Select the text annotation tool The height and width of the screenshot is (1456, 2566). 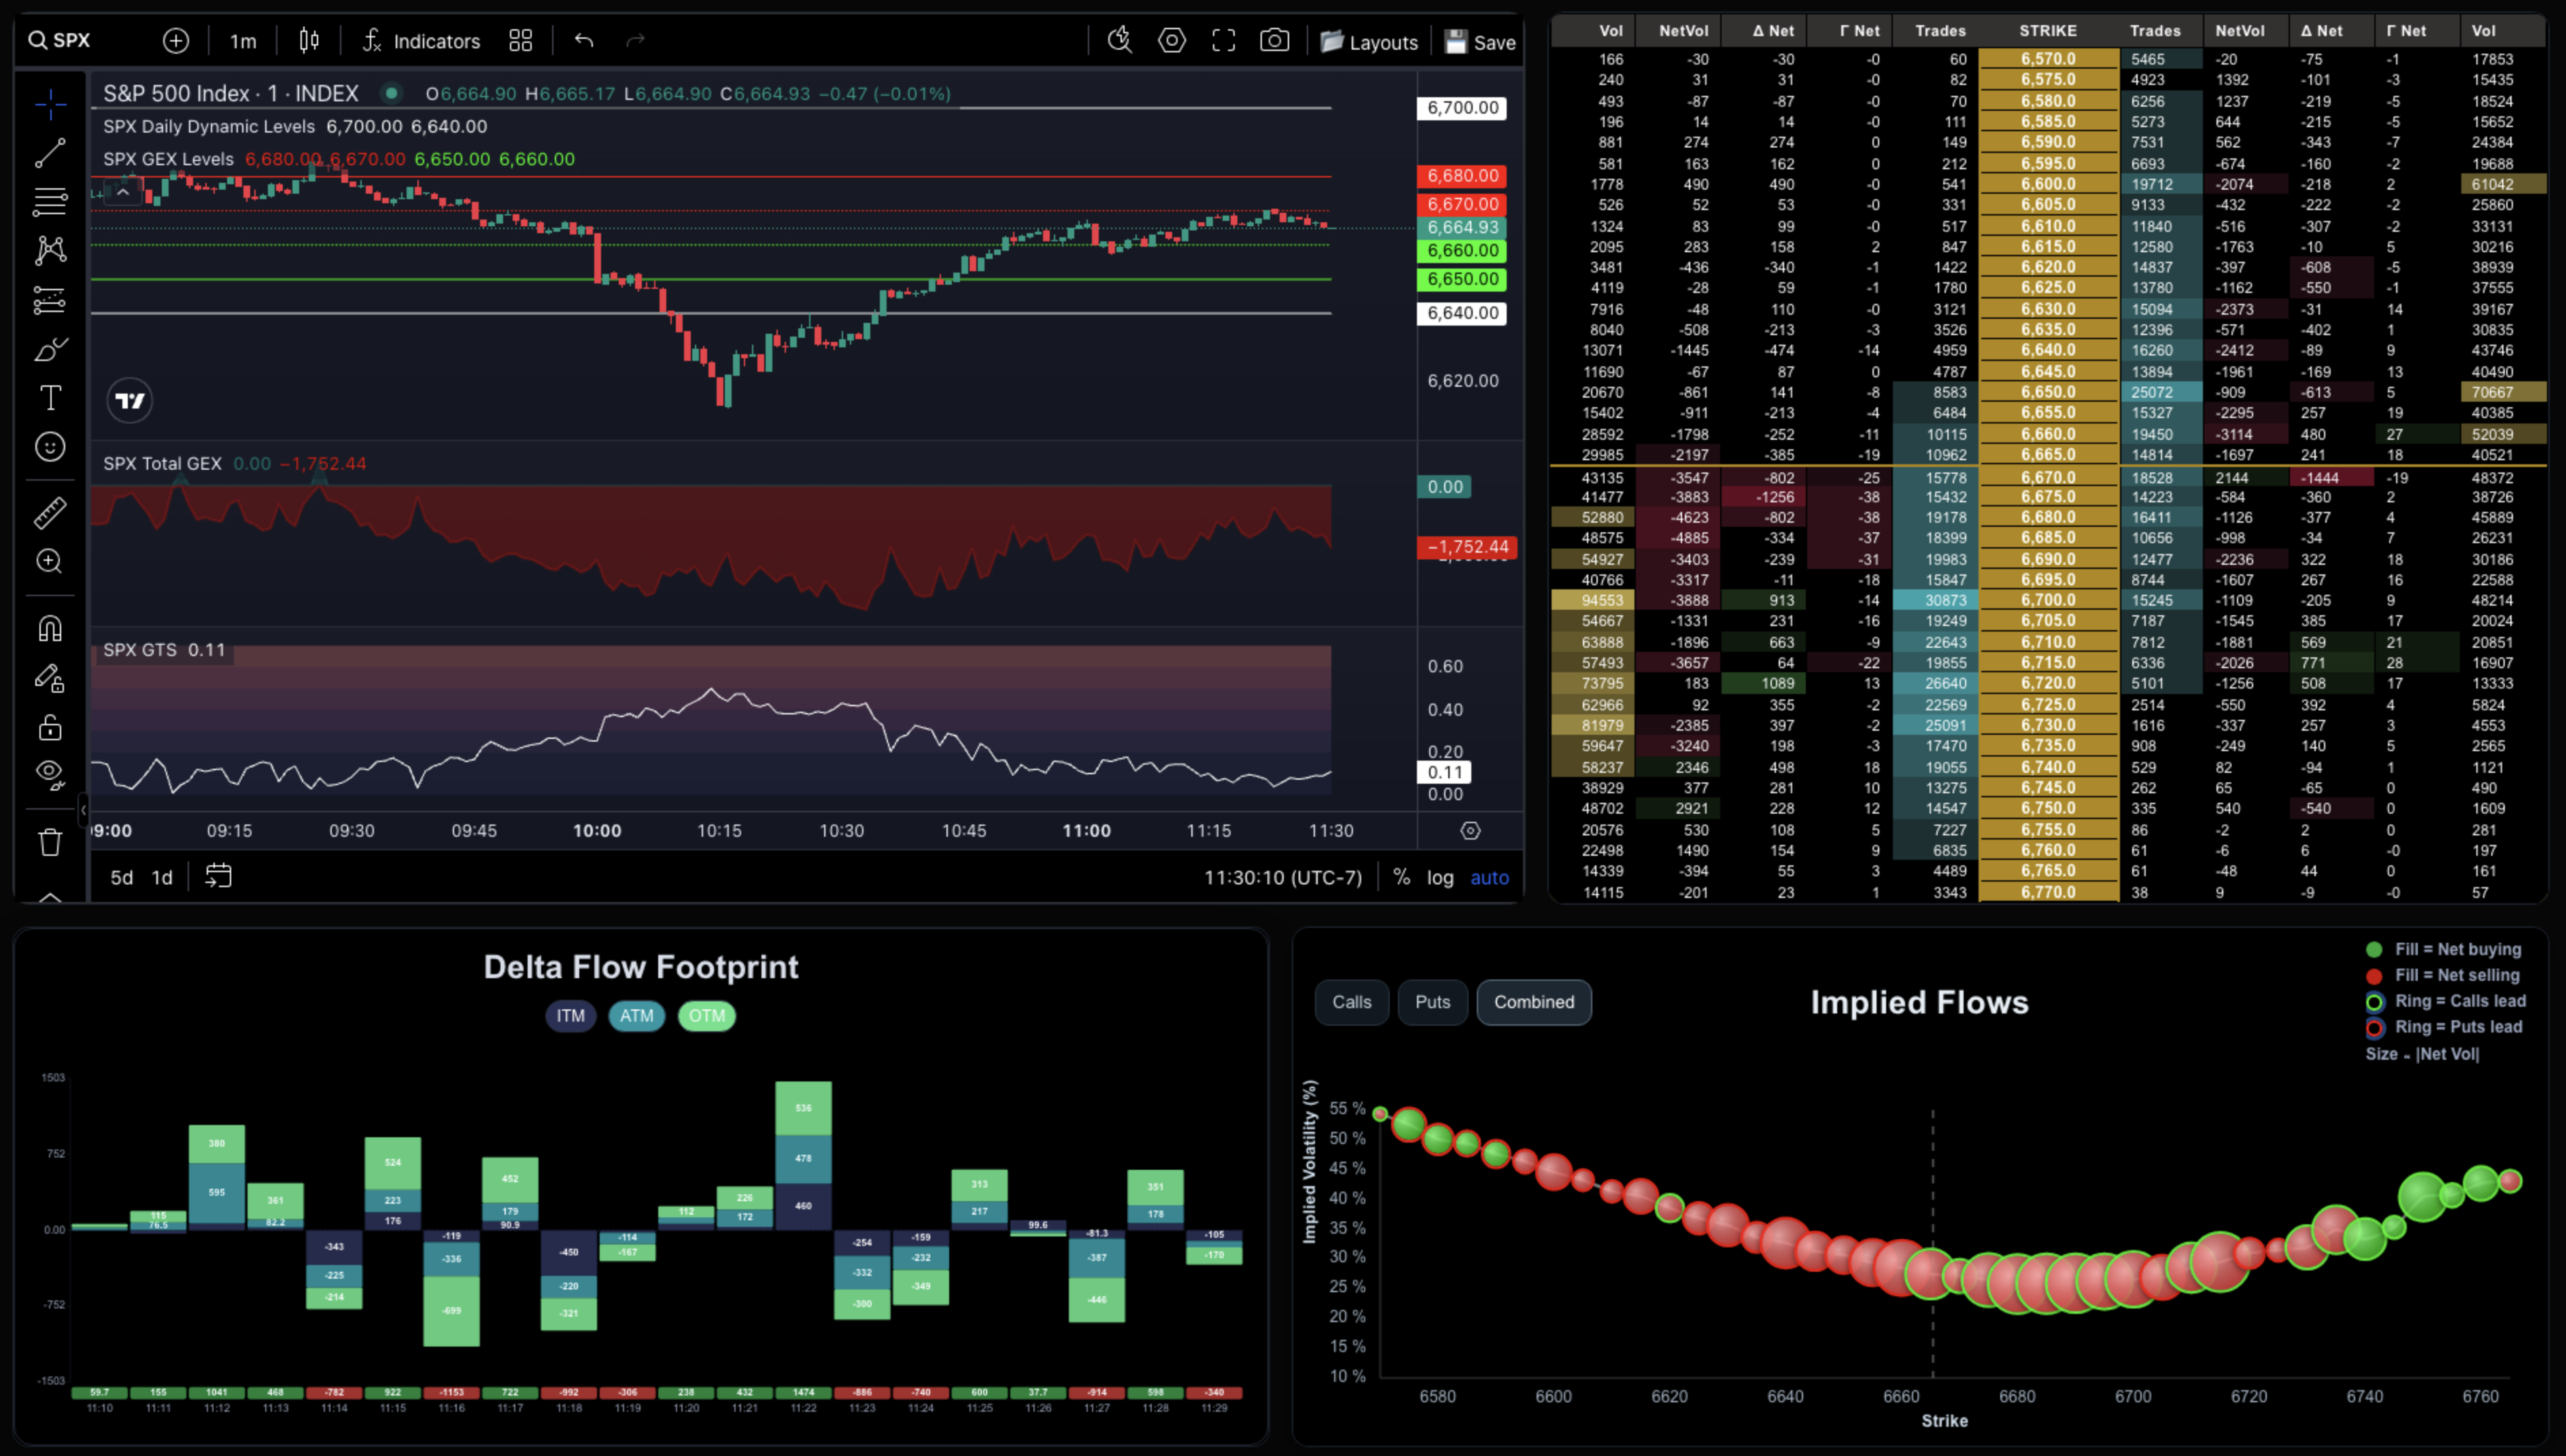tap(50, 398)
